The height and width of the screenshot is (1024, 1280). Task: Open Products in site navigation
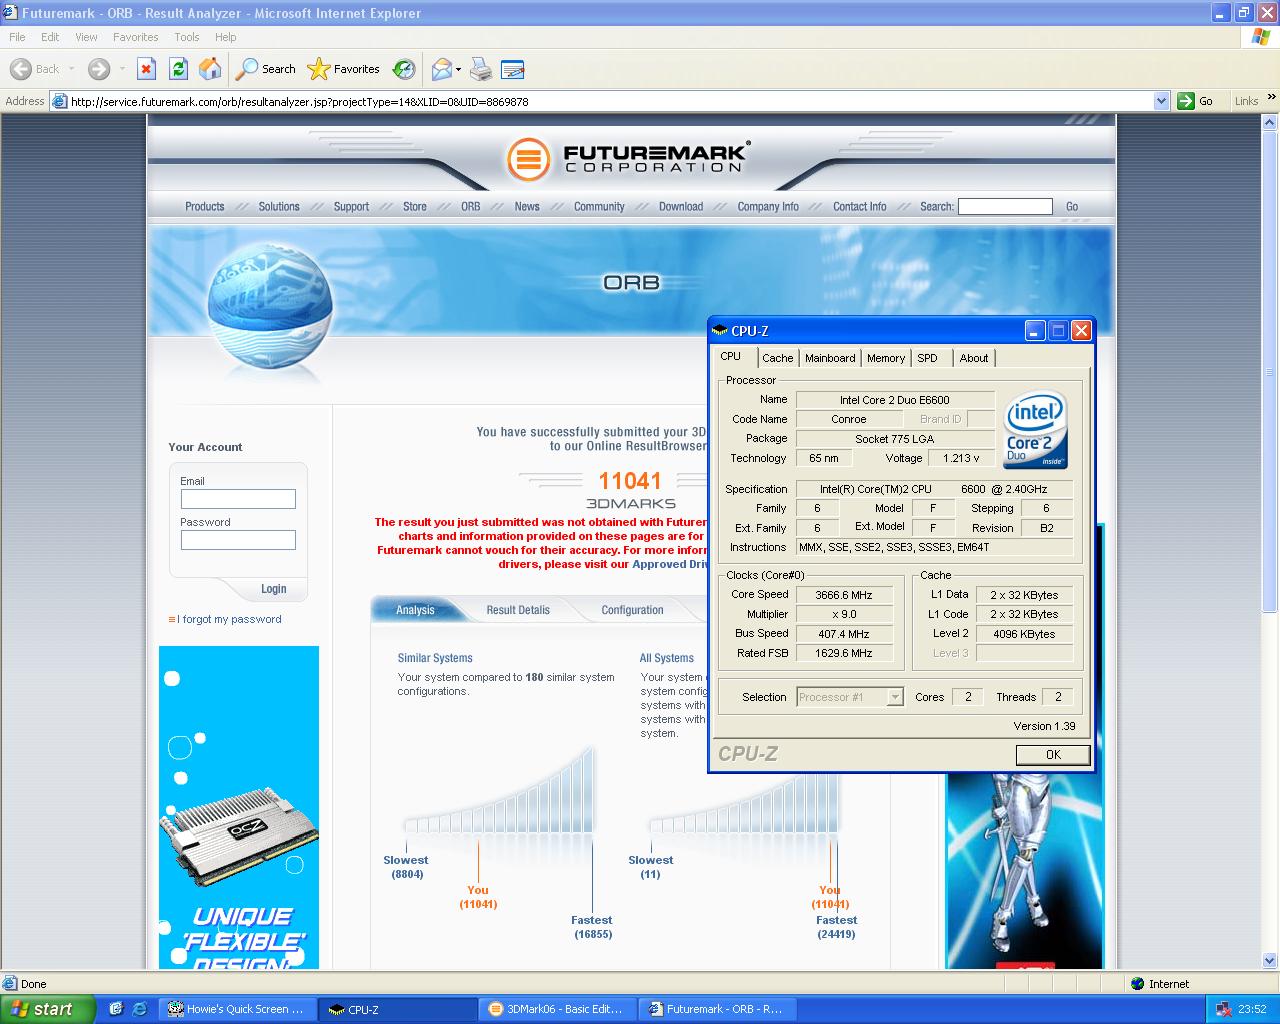(x=204, y=206)
